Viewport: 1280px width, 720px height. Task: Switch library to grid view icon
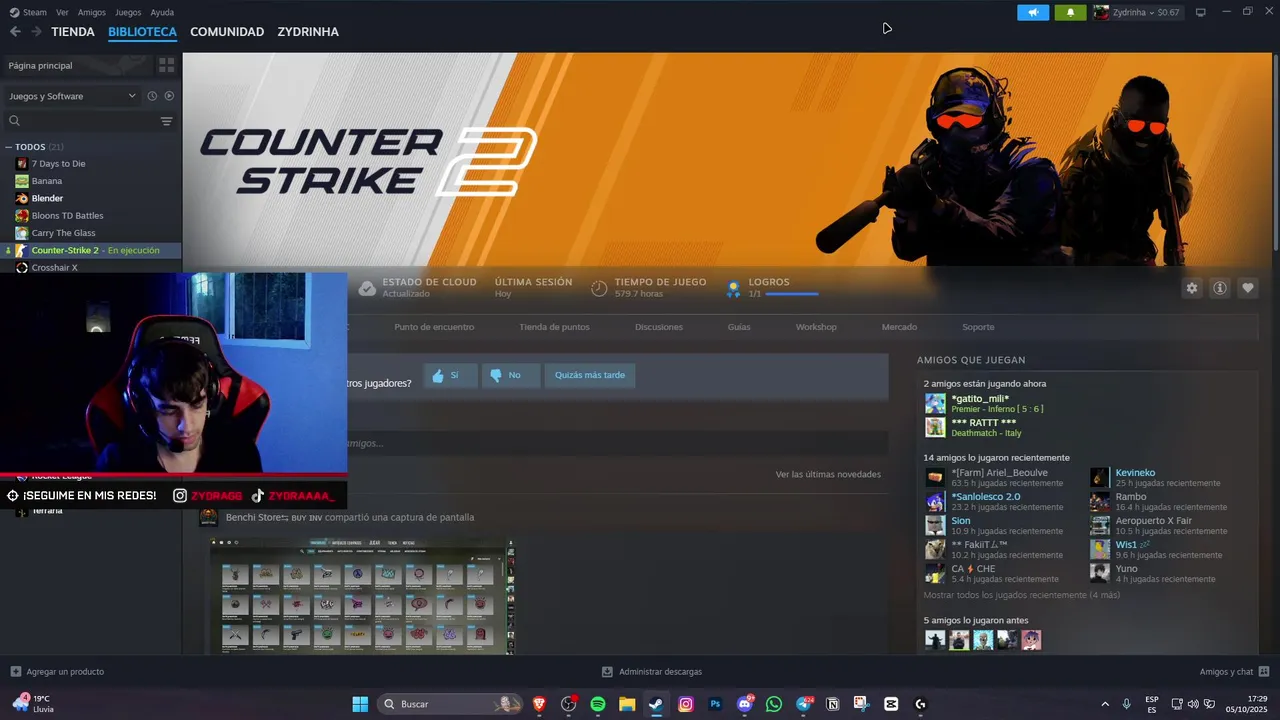(x=166, y=65)
